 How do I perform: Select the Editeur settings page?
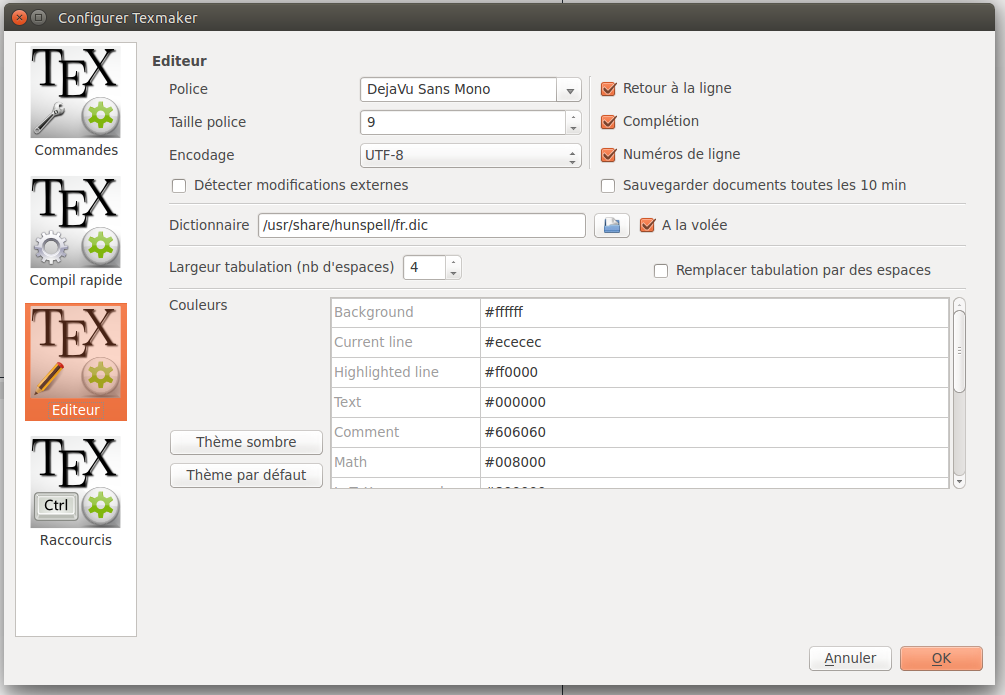(76, 362)
